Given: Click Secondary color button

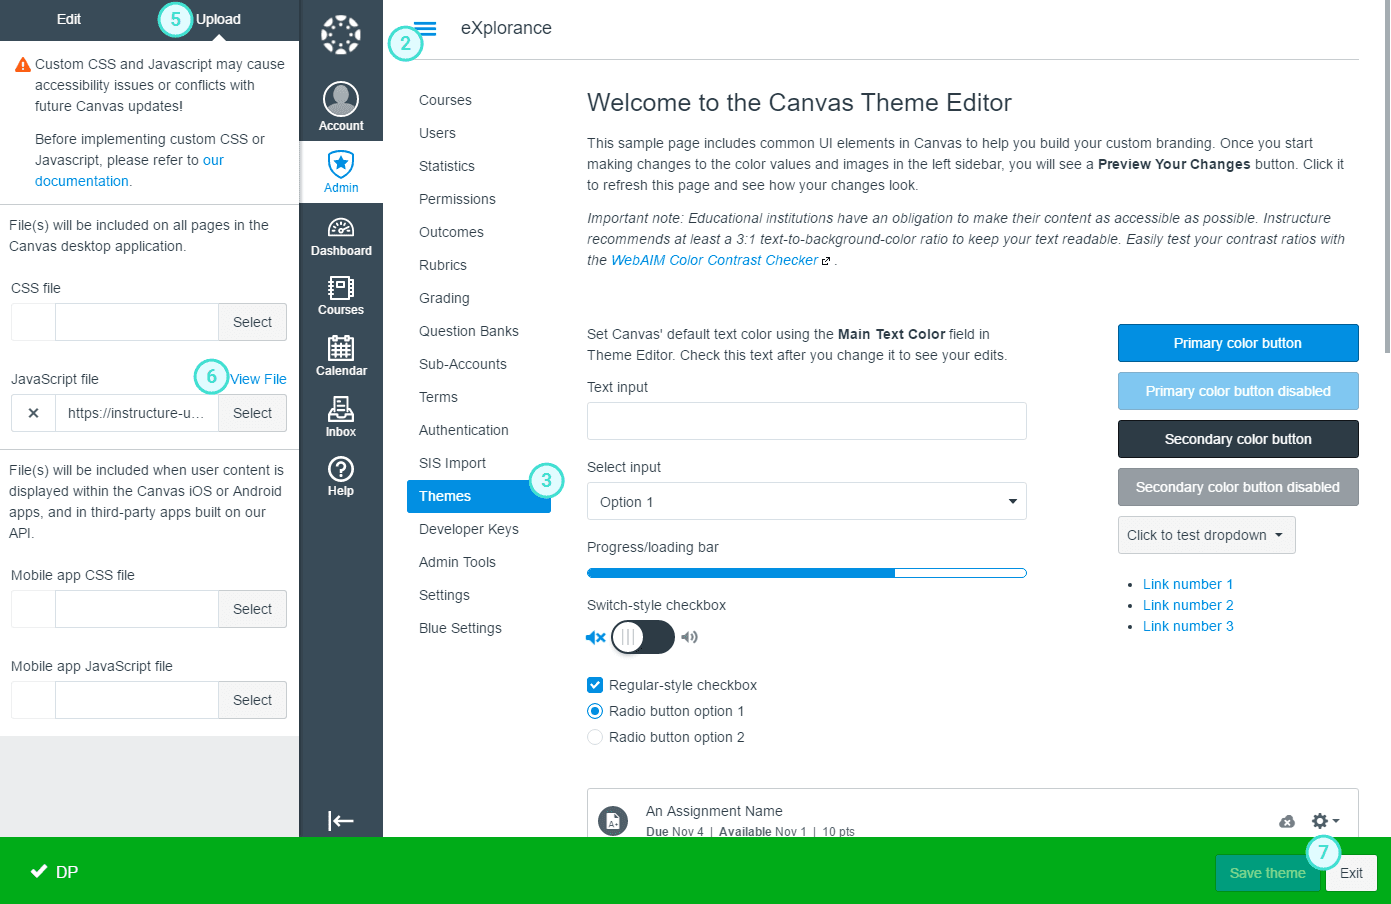Looking at the screenshot, I should click(1238, 439).
